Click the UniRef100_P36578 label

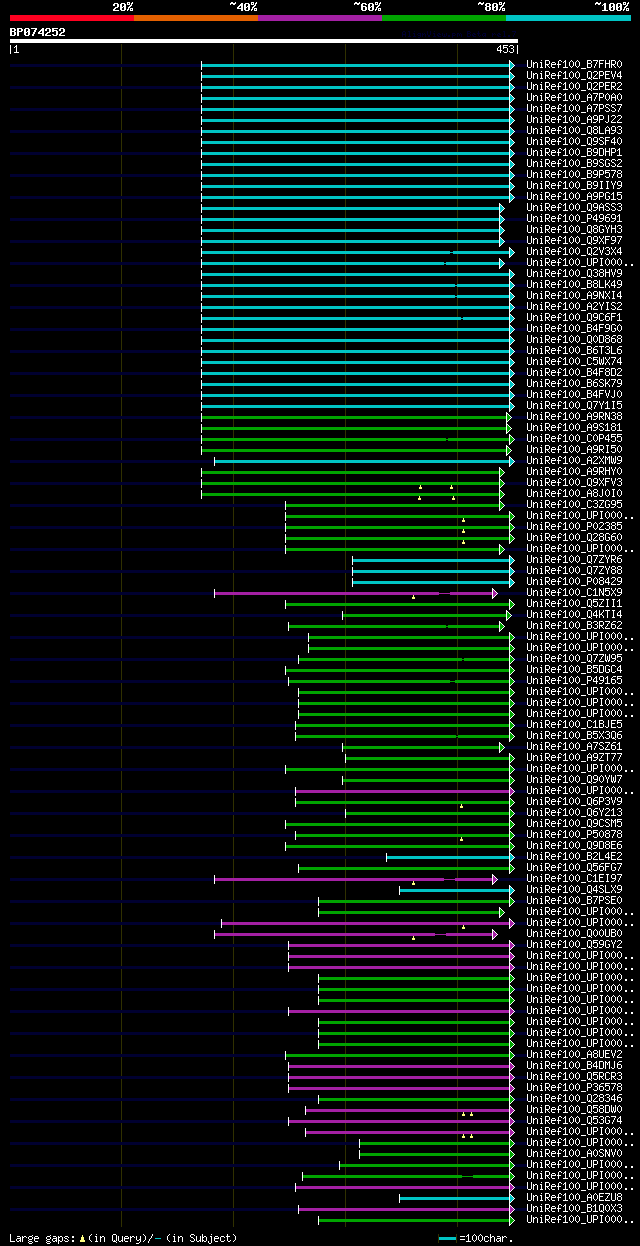[574, 1087]
